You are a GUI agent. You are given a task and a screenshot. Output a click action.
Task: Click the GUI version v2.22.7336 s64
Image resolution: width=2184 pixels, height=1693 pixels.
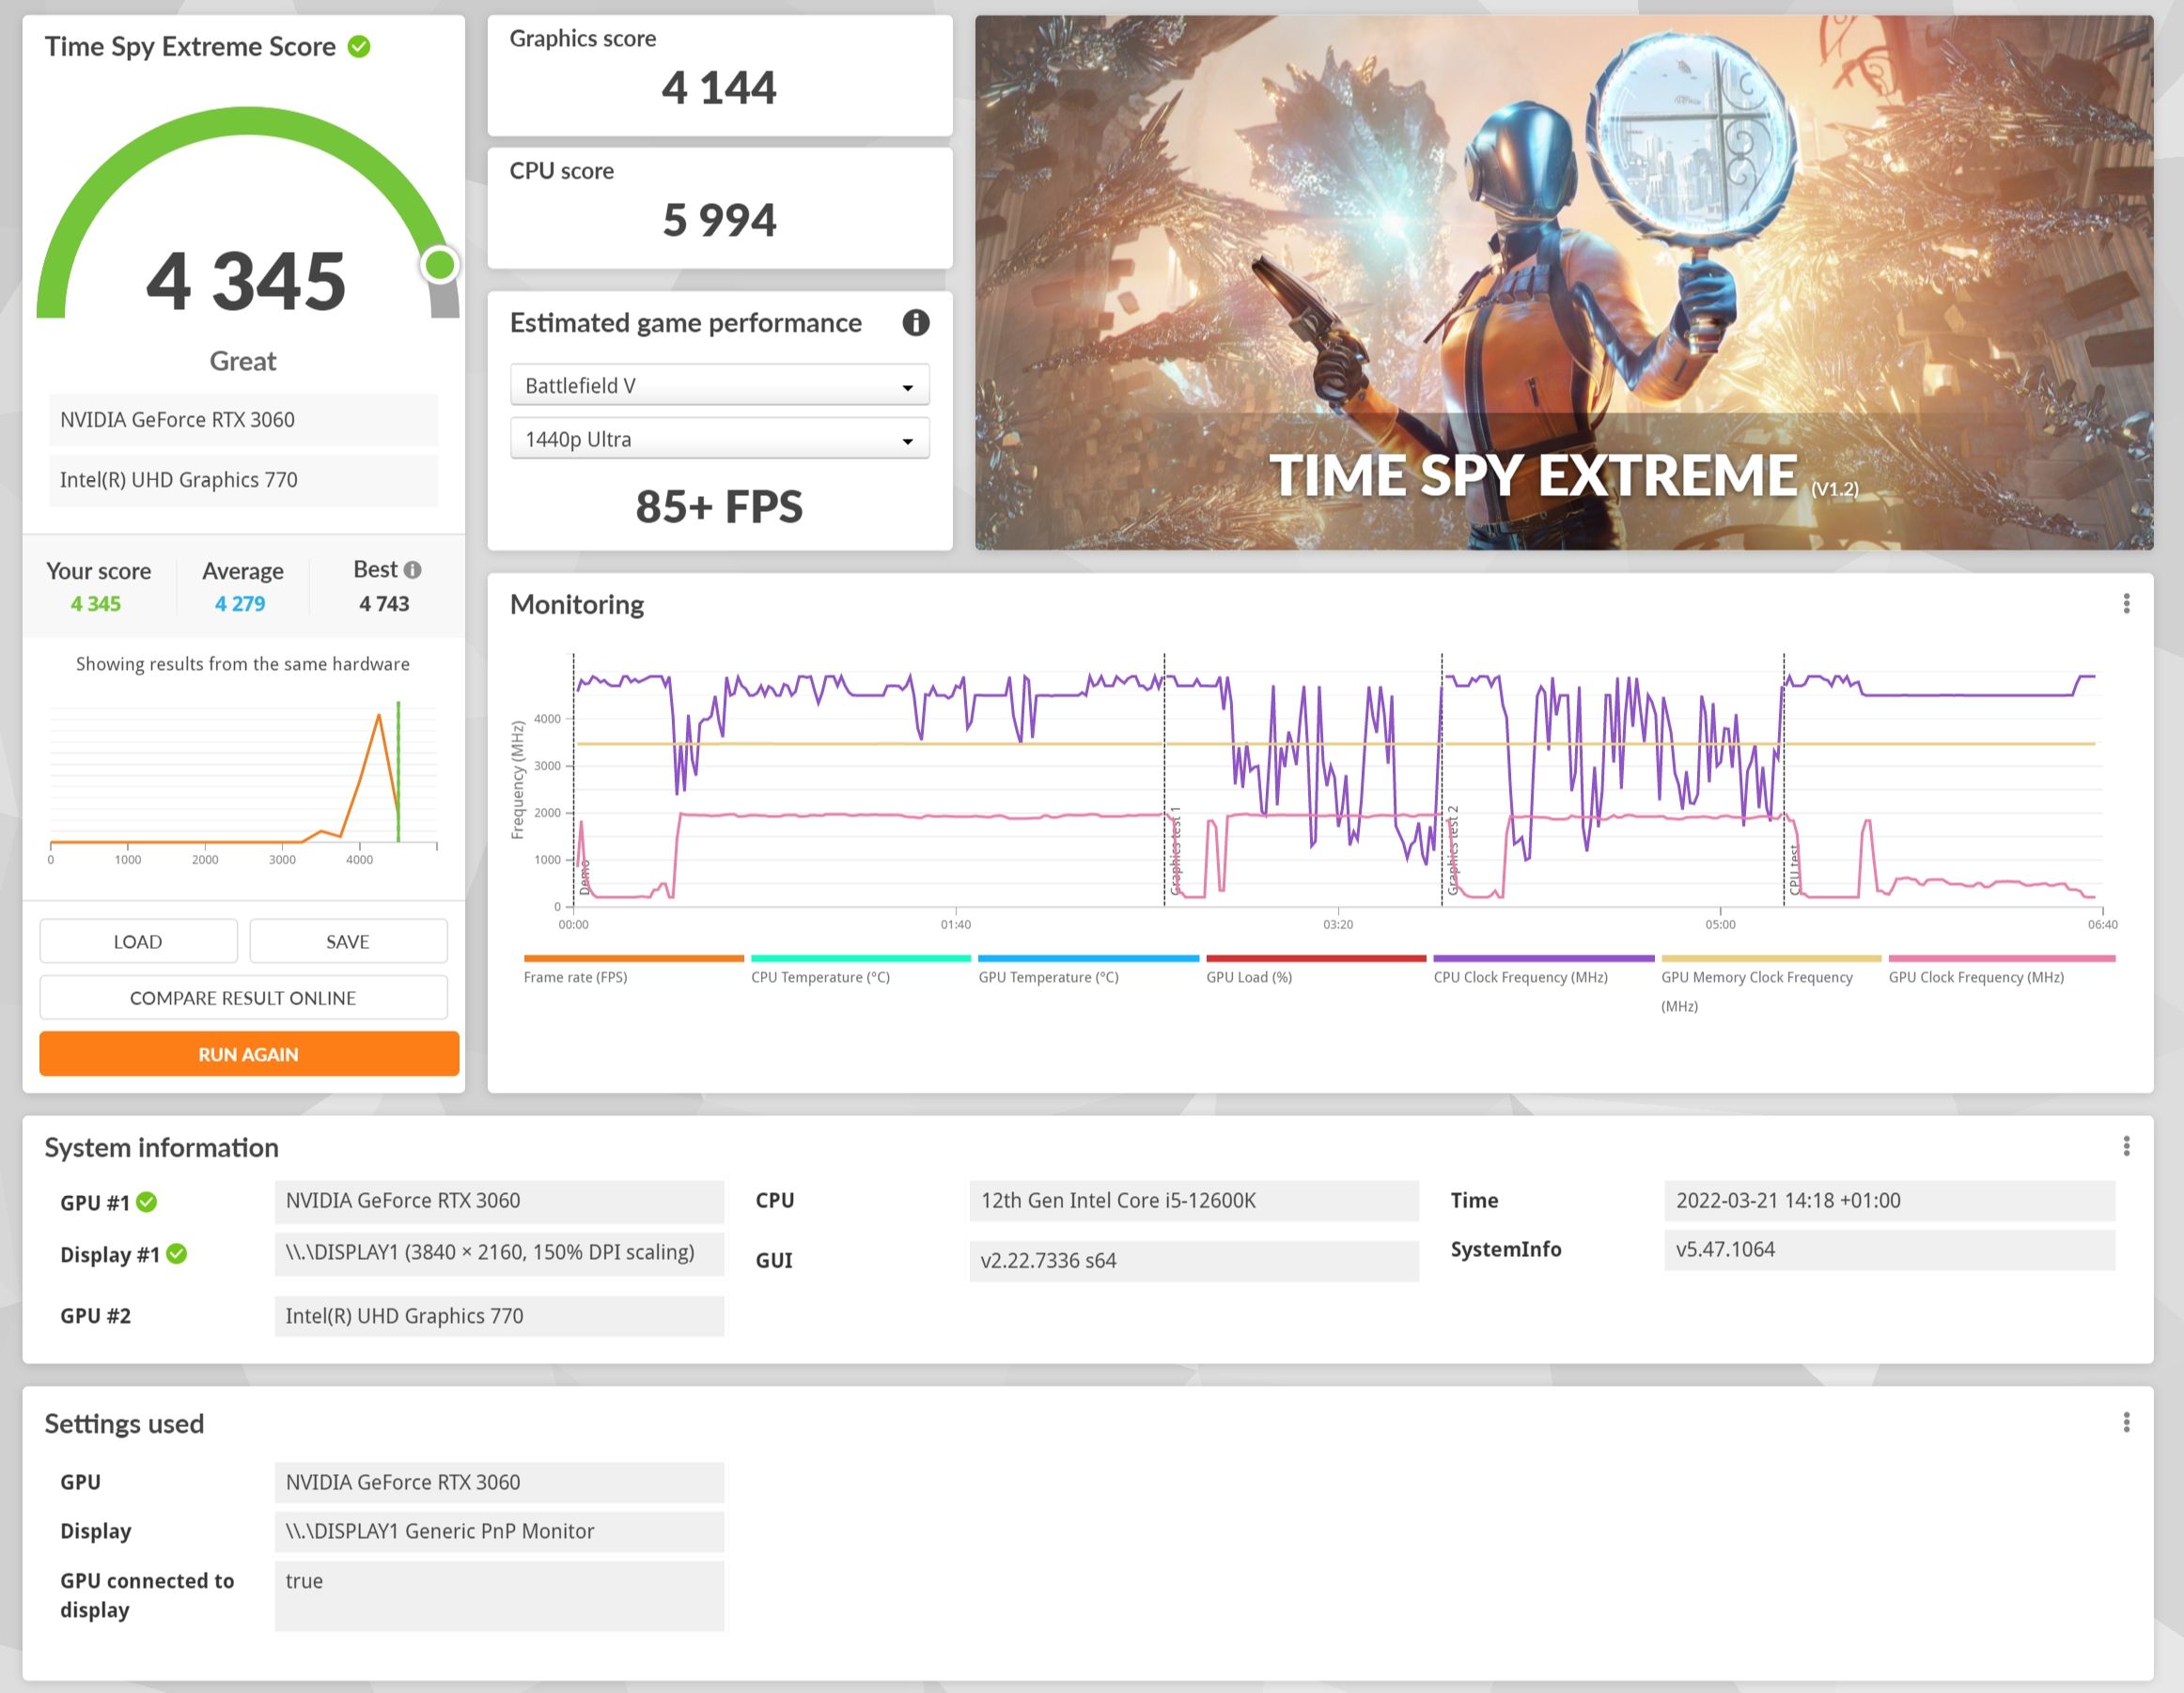point(1194,1260)
